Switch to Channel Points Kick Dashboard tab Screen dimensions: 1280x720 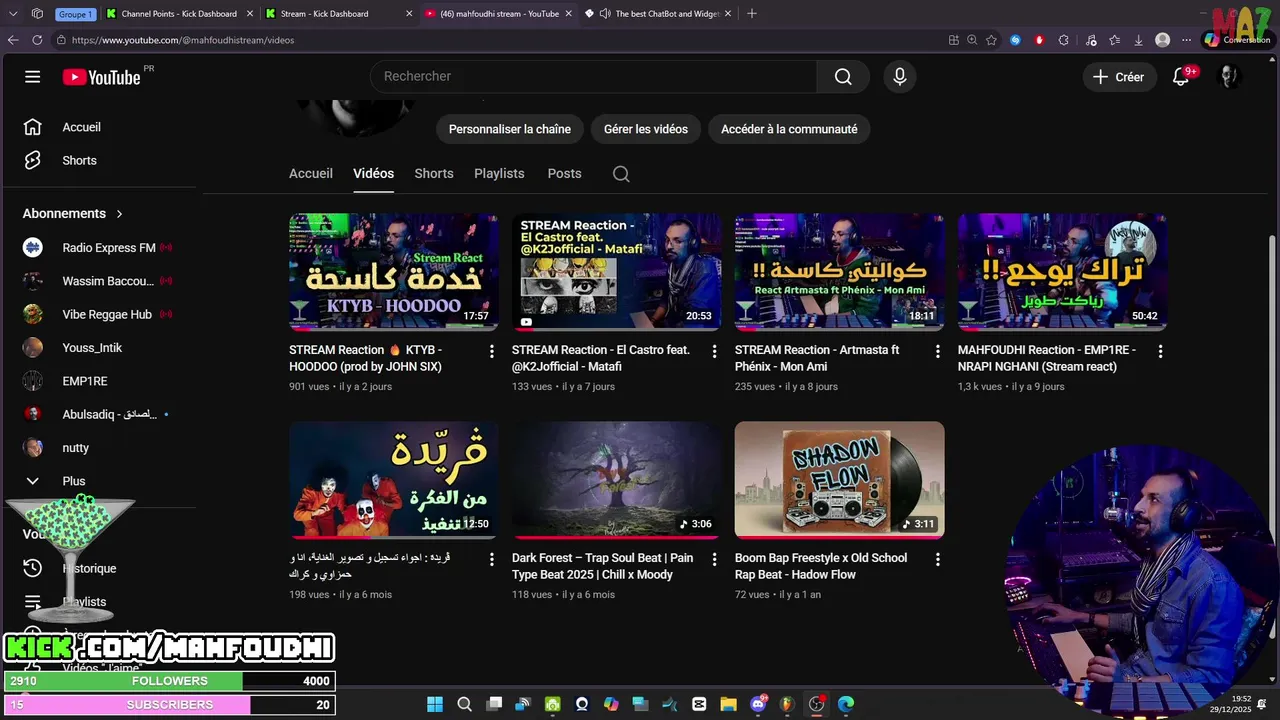pyautogui.click(x=179, y=14)
